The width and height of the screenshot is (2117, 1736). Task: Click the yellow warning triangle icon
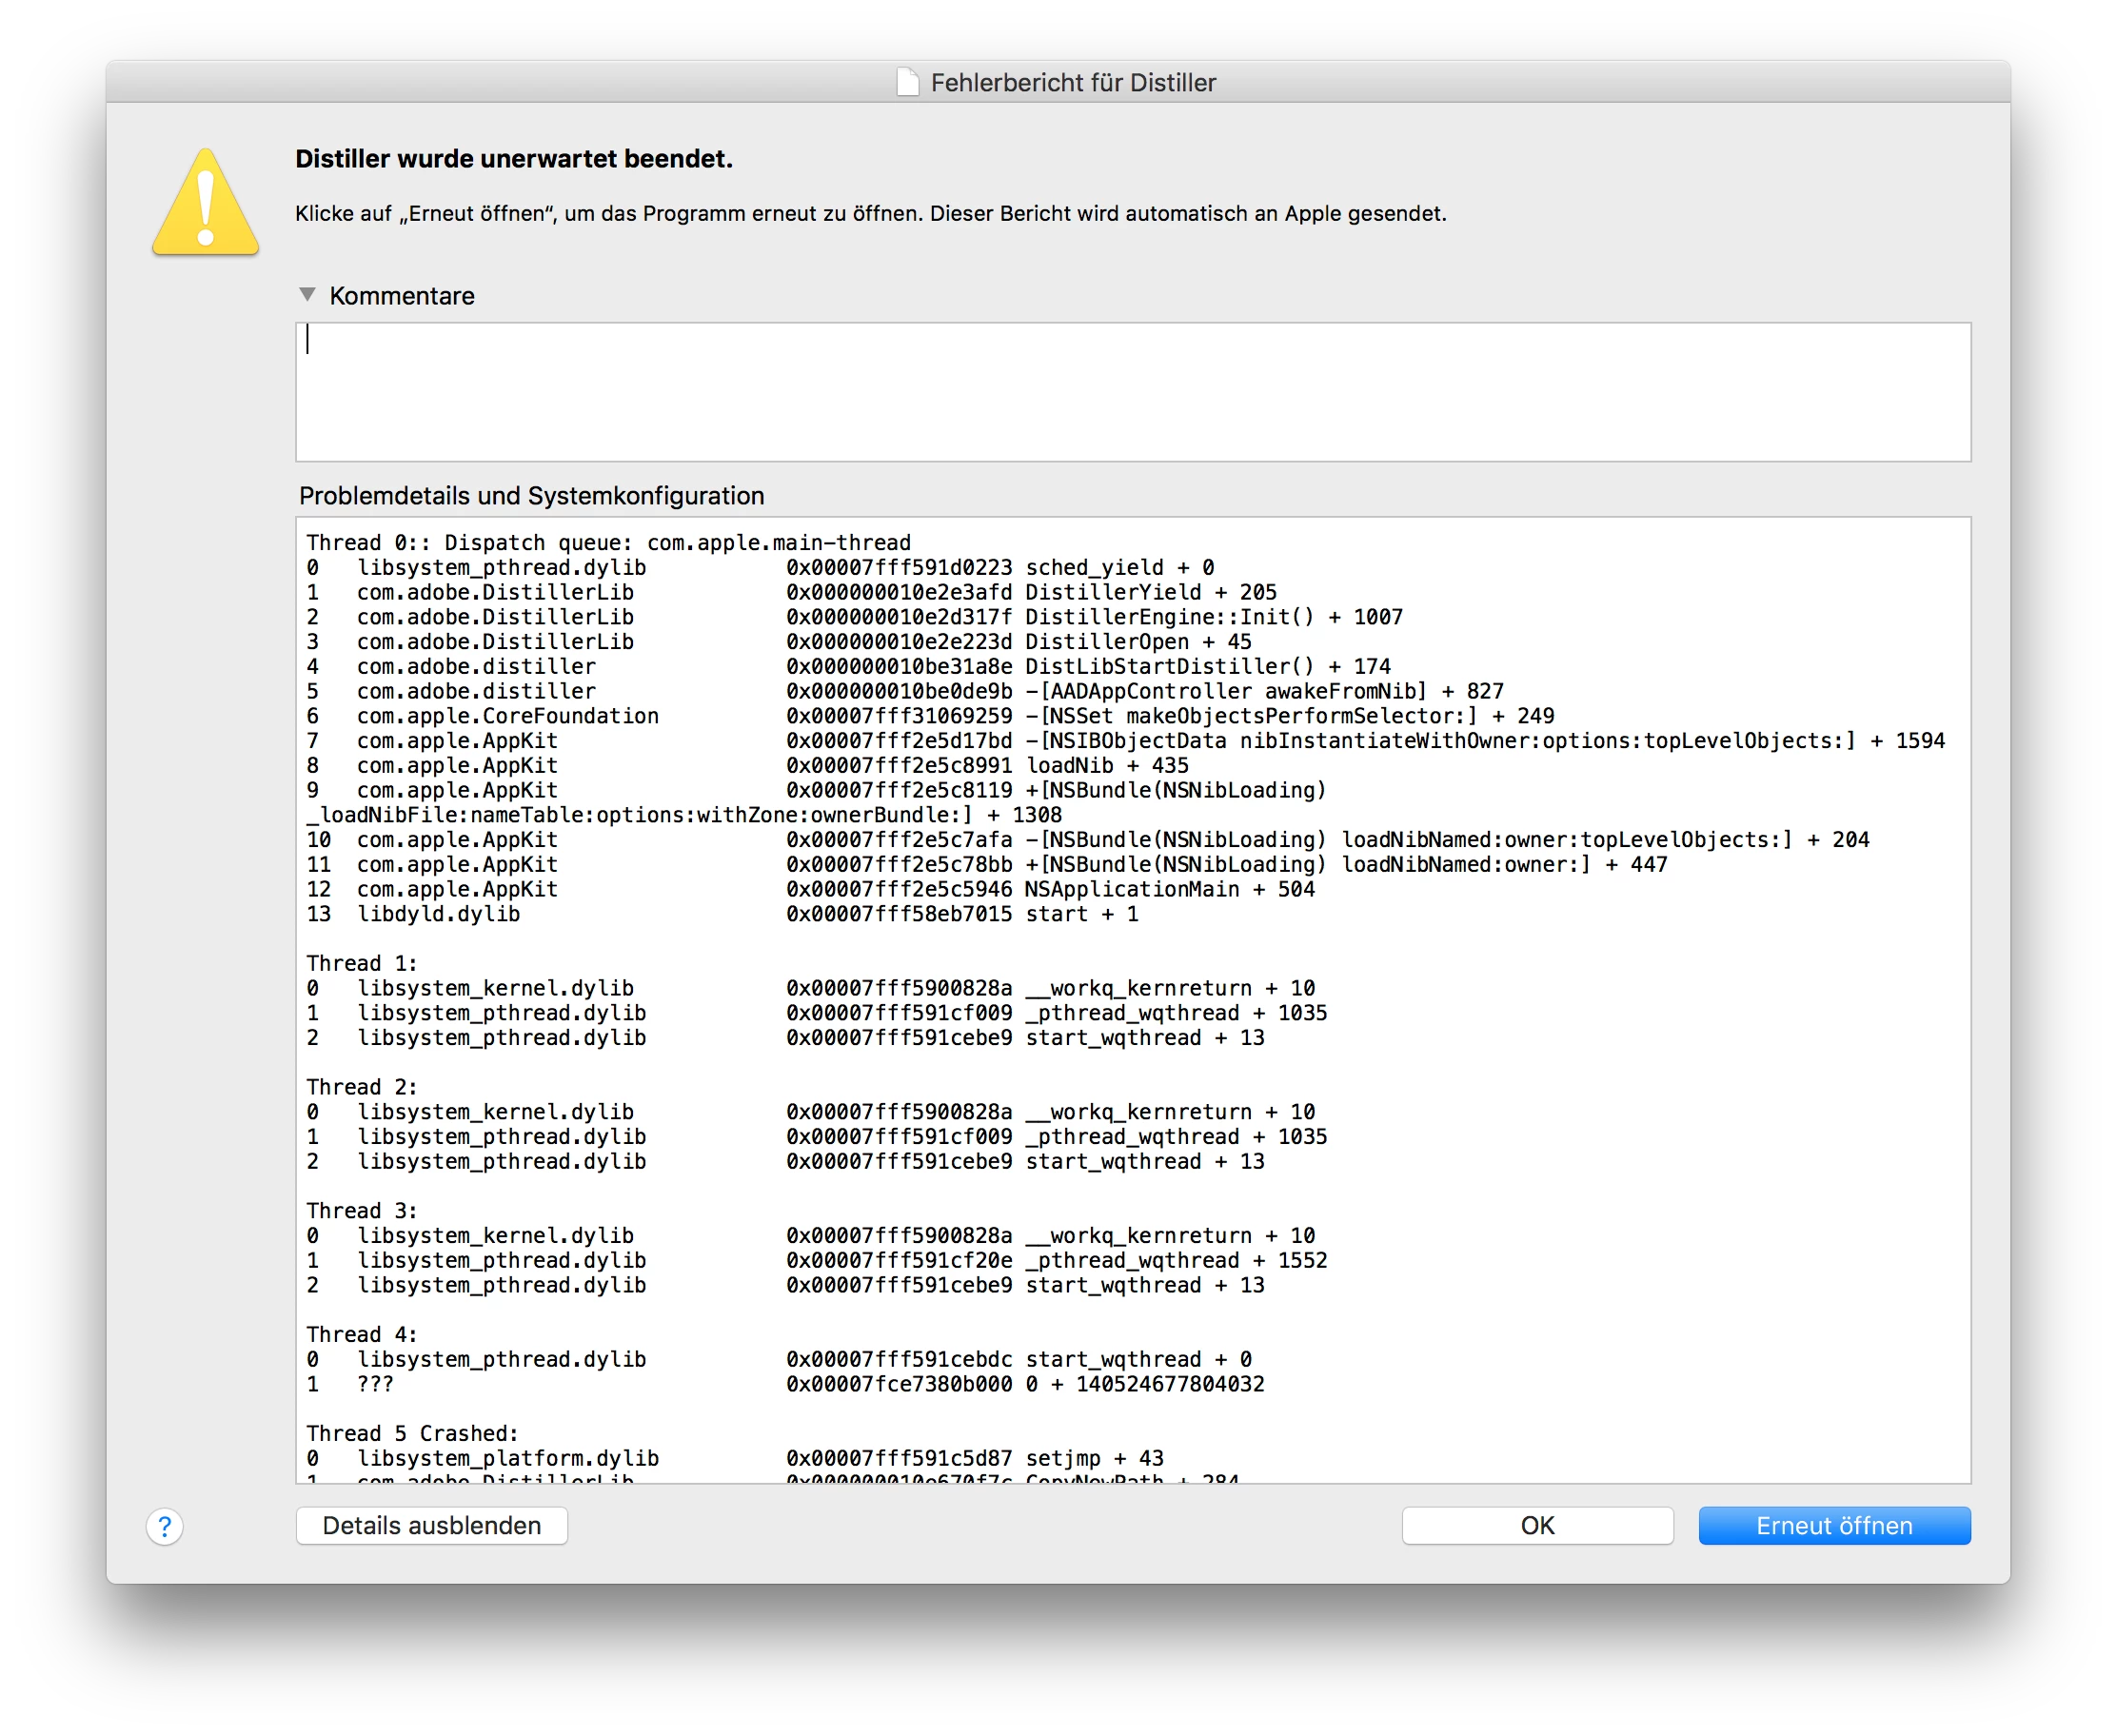[x=206, y=204]
